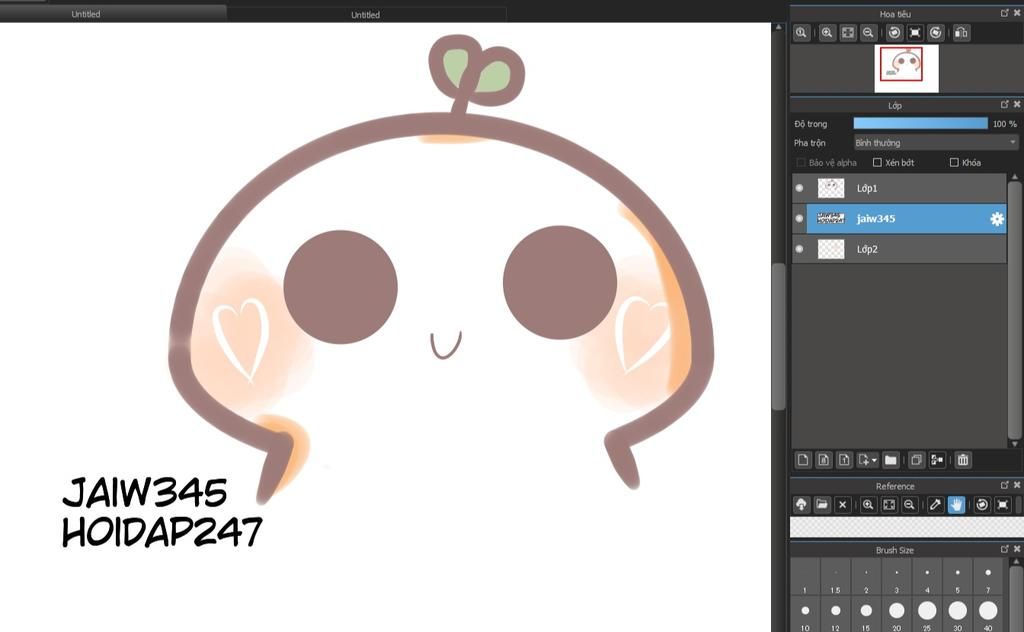Open cloud image in Reference panel
This screenshot has height=632, width=1024.
click(801, 505)
